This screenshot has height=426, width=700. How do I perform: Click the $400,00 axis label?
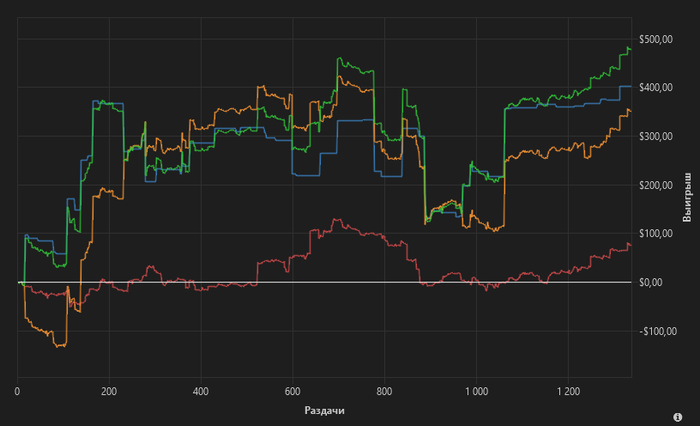tap(656, 88)
